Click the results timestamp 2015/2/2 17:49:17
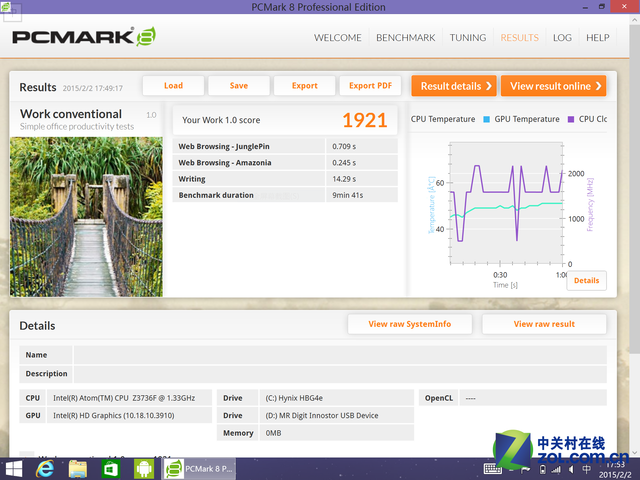This screenshot has height=480, width=640. click(92, 88)
